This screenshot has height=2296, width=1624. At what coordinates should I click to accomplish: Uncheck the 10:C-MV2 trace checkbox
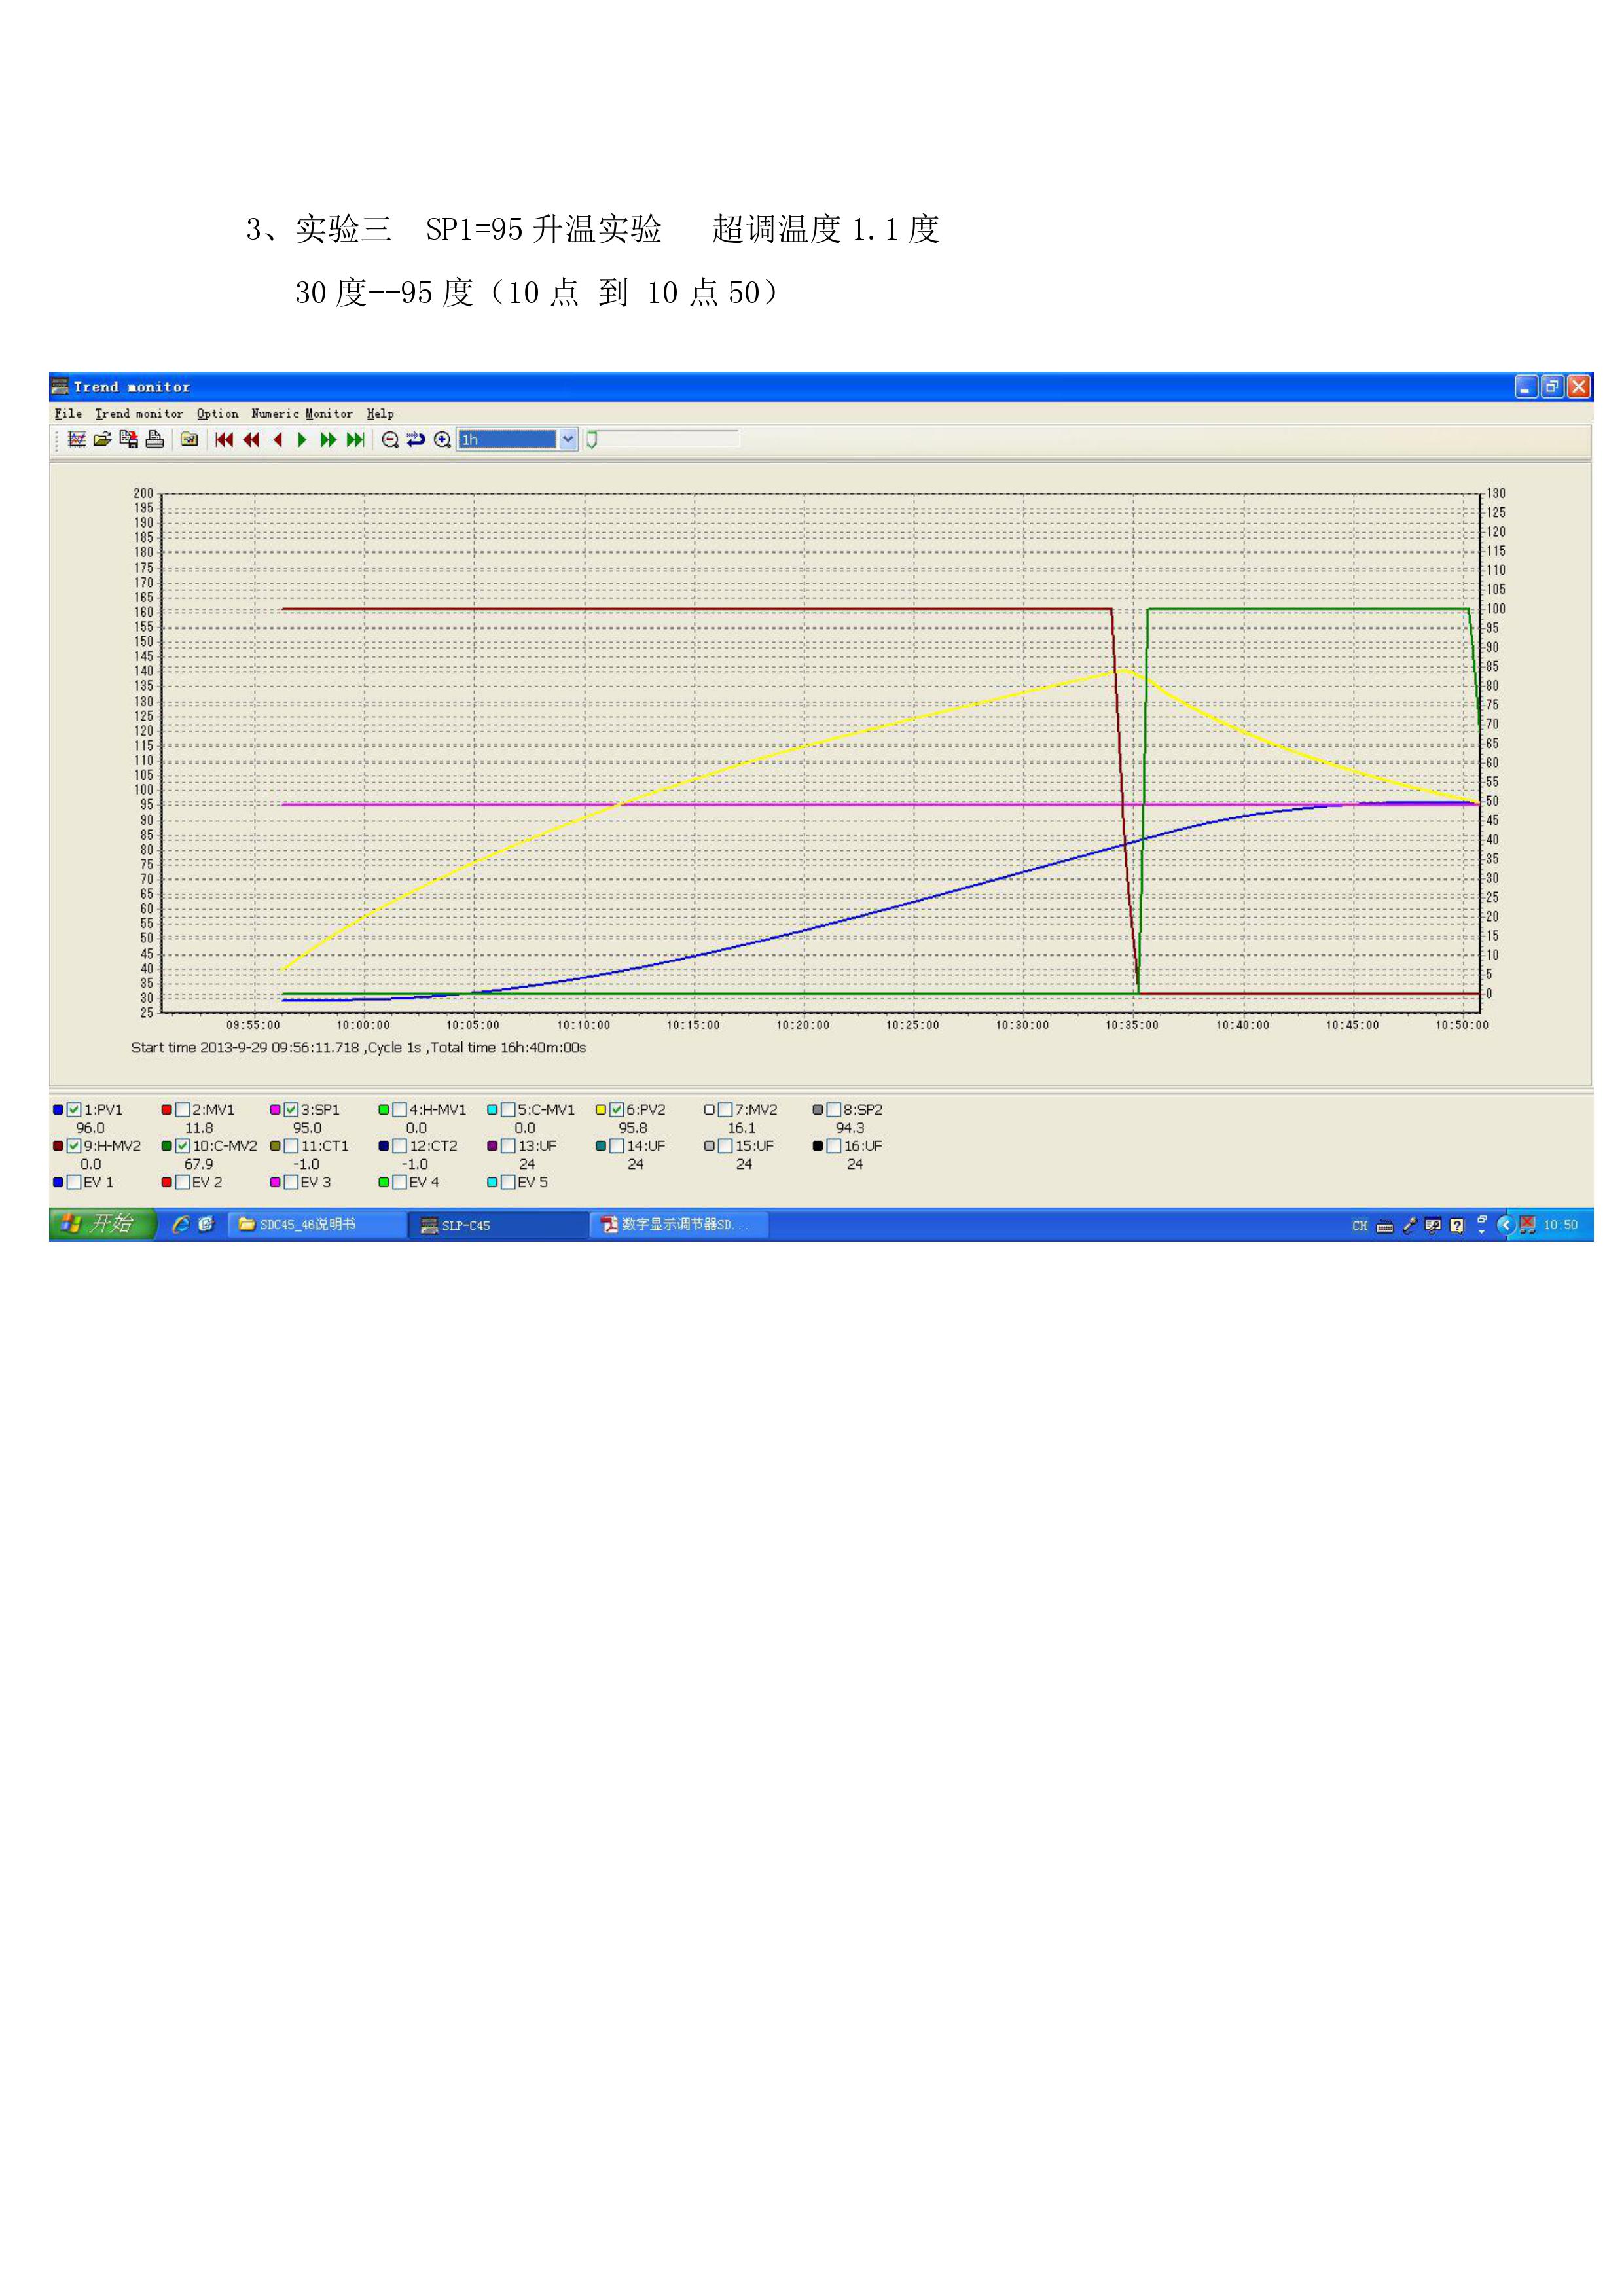[182, 1146]
